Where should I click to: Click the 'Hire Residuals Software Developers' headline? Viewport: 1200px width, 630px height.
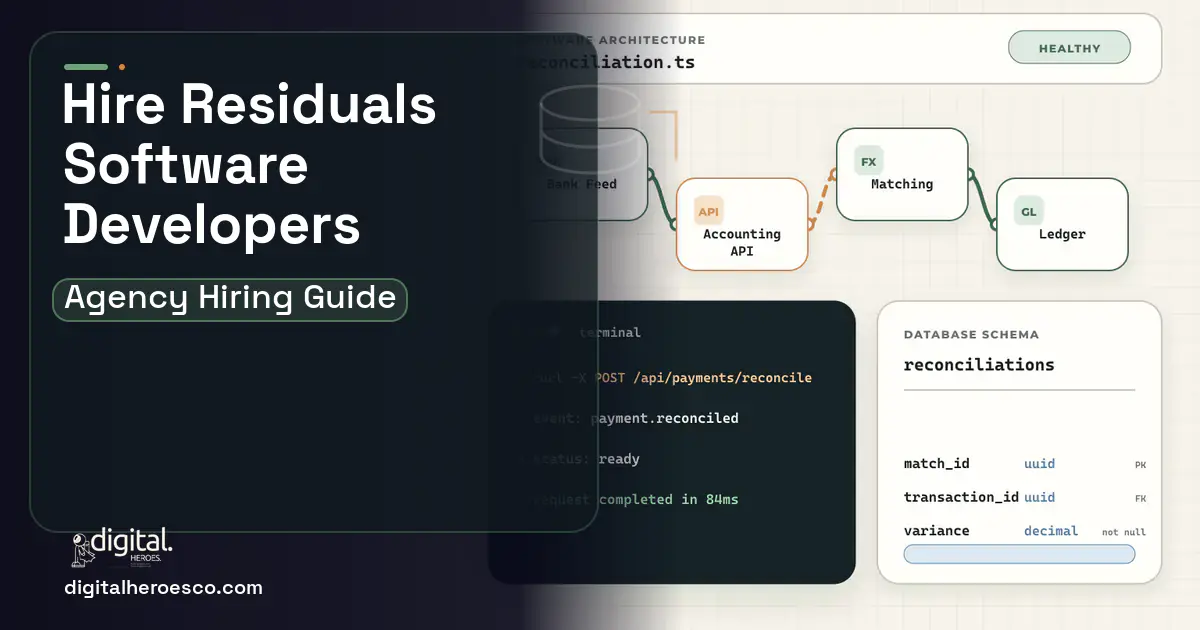point(249,164)
